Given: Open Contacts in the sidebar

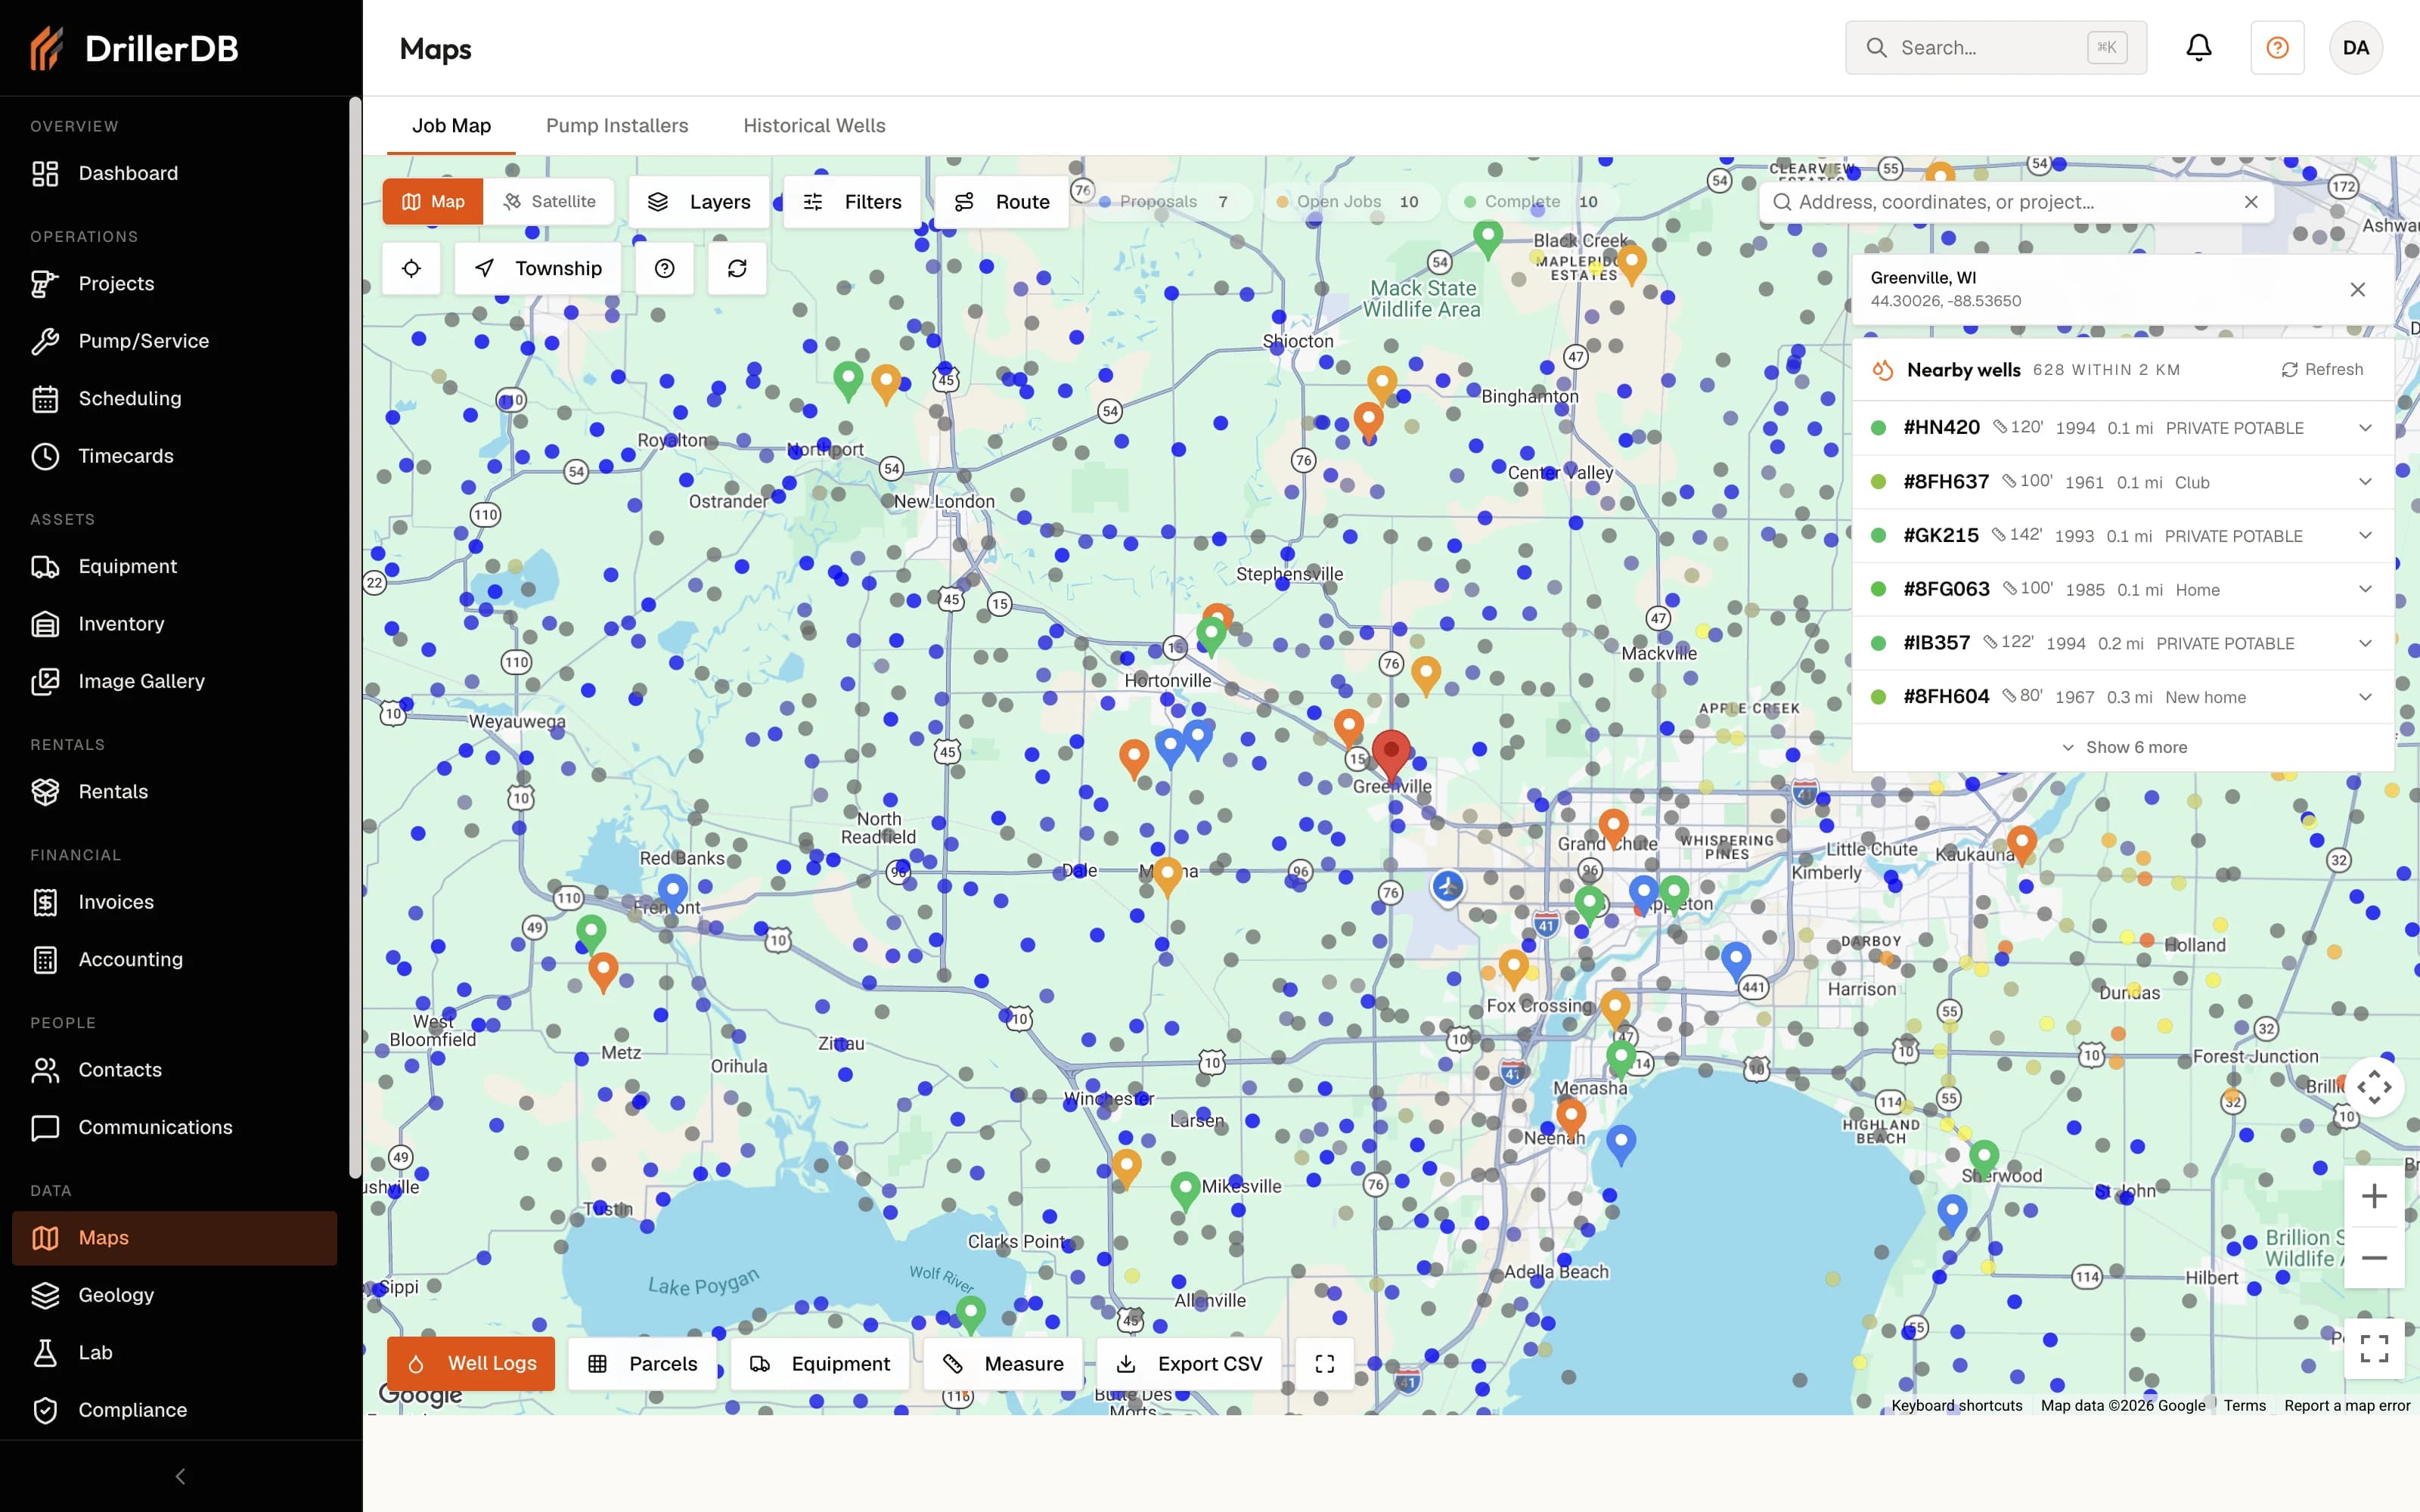Looking at the screenshot, I should point(175,1070).
